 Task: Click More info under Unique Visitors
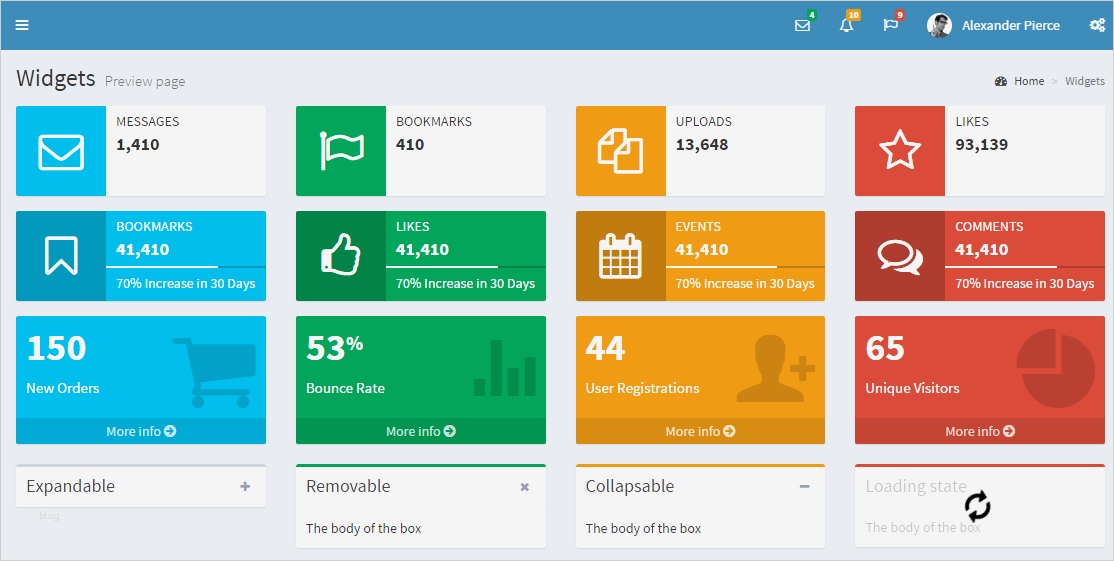click(980, 431)
